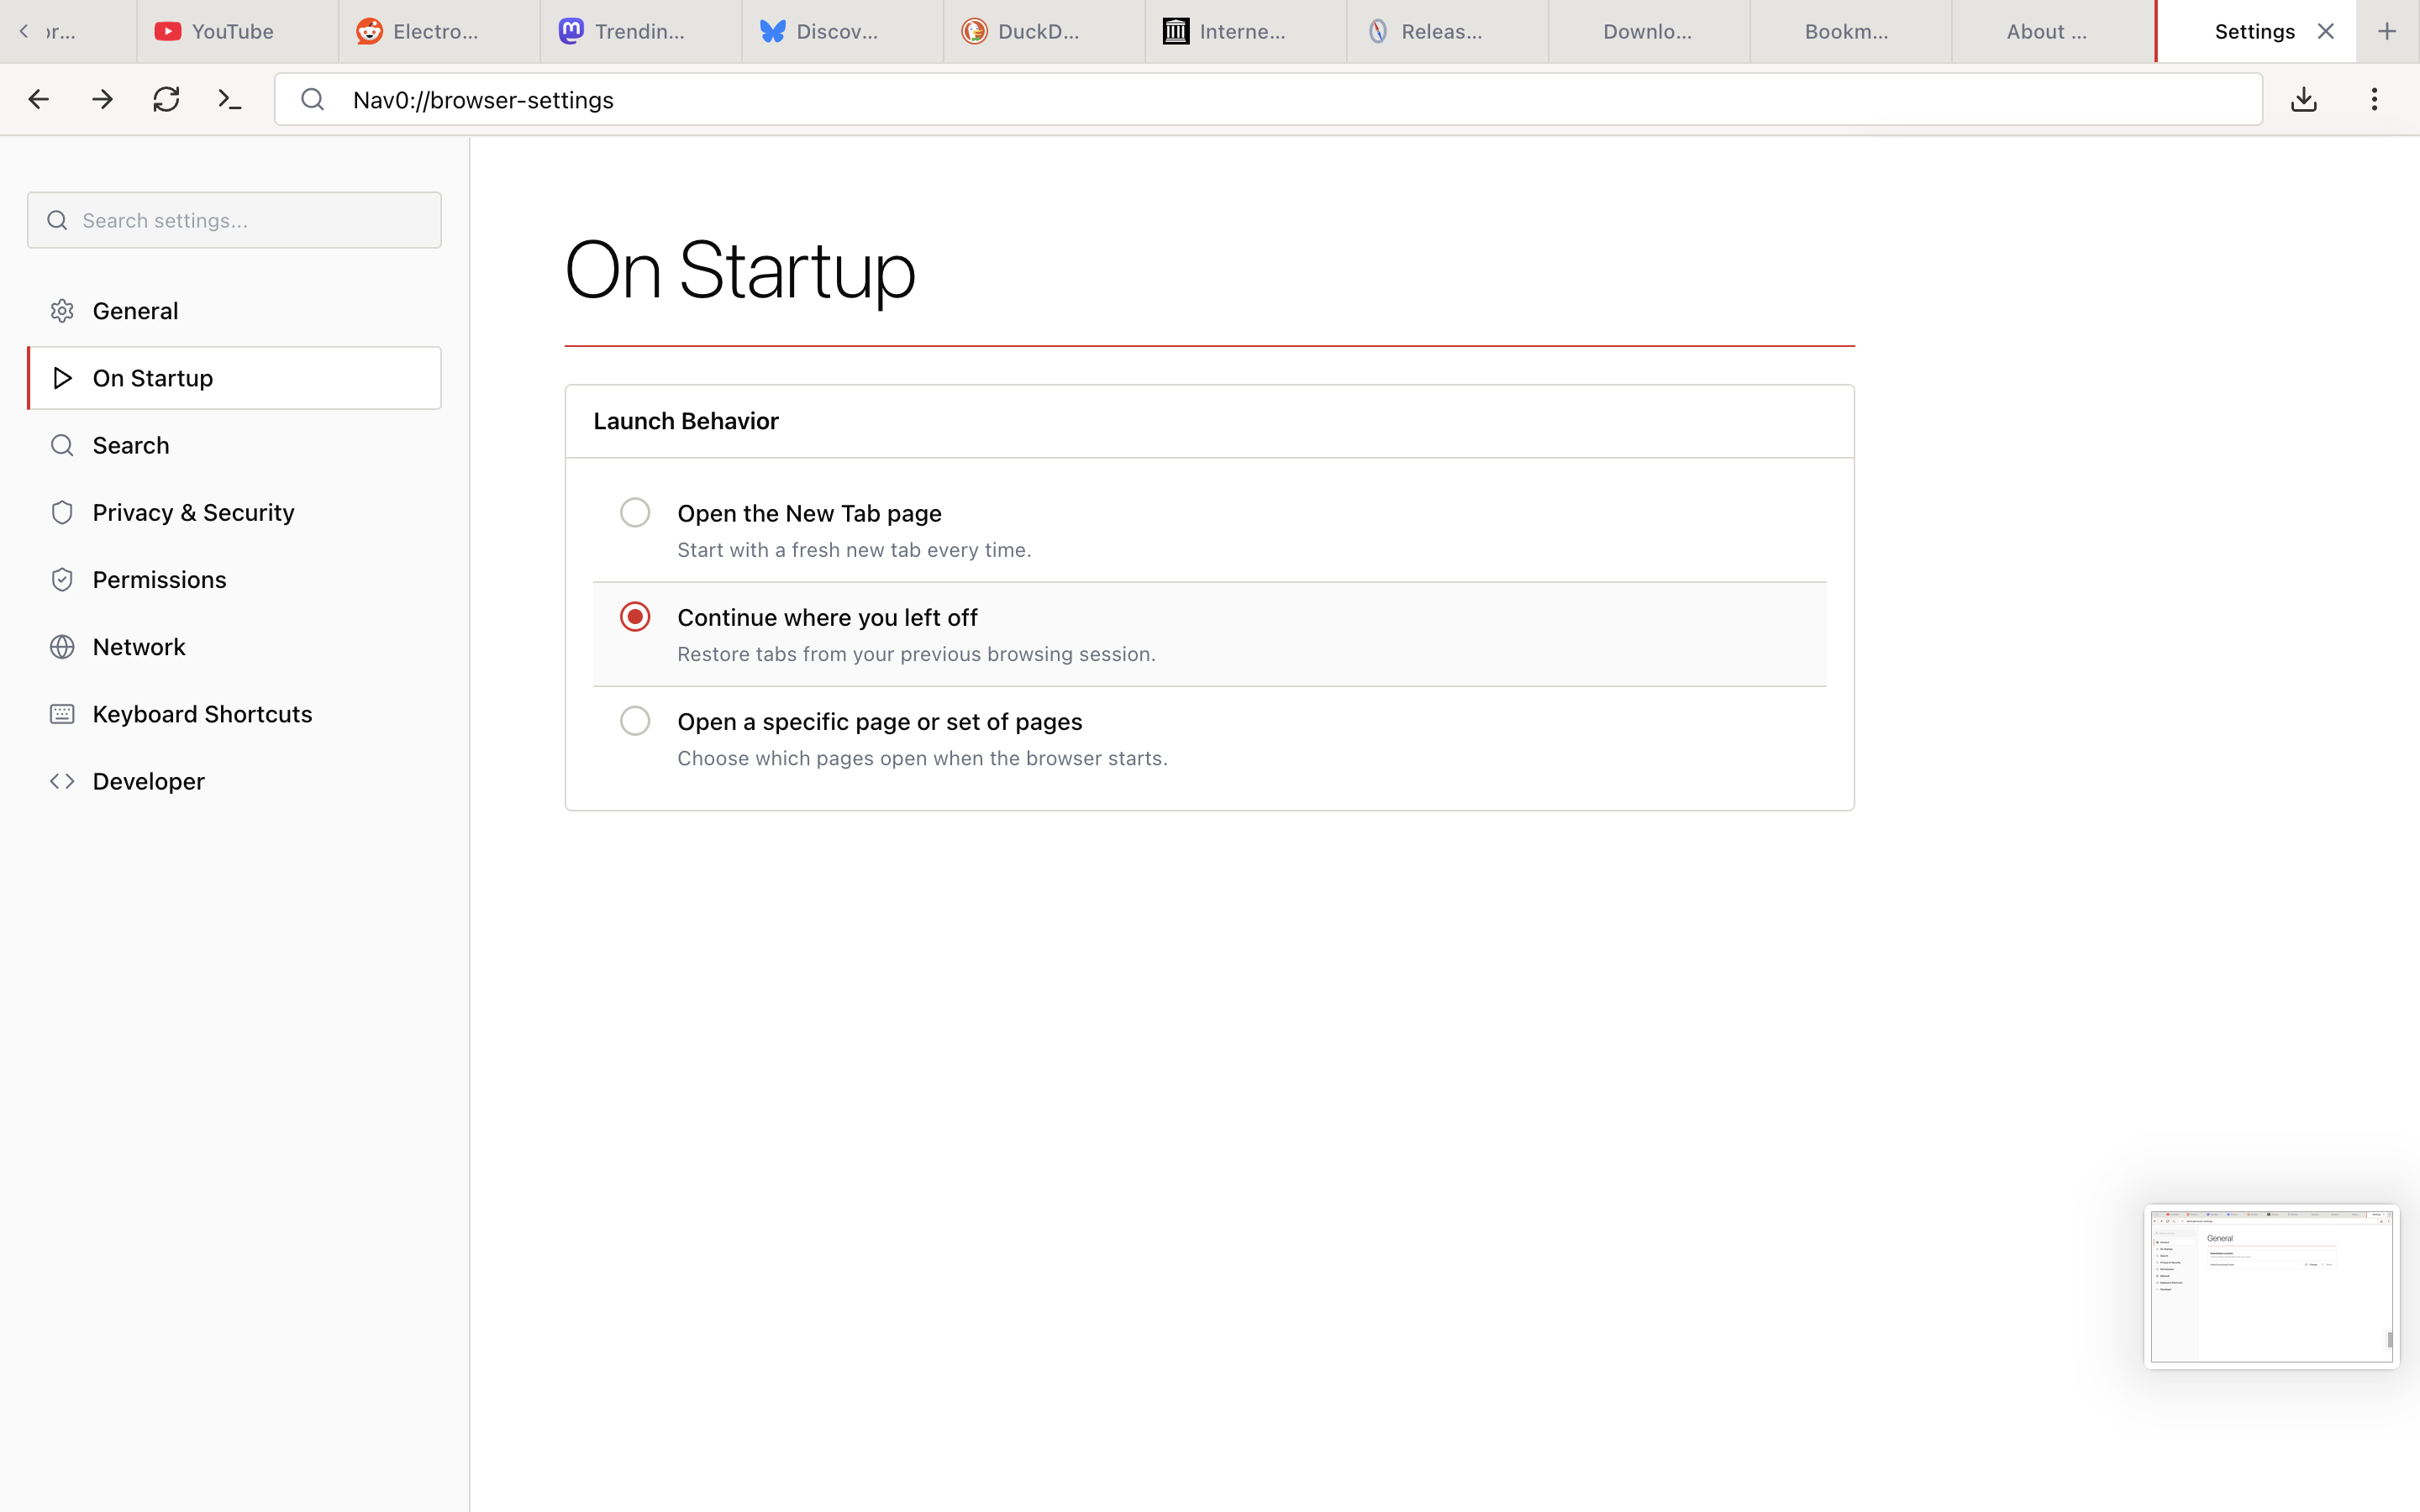
Task: Switch to the Downloads tab
Action: [1649, 31]
